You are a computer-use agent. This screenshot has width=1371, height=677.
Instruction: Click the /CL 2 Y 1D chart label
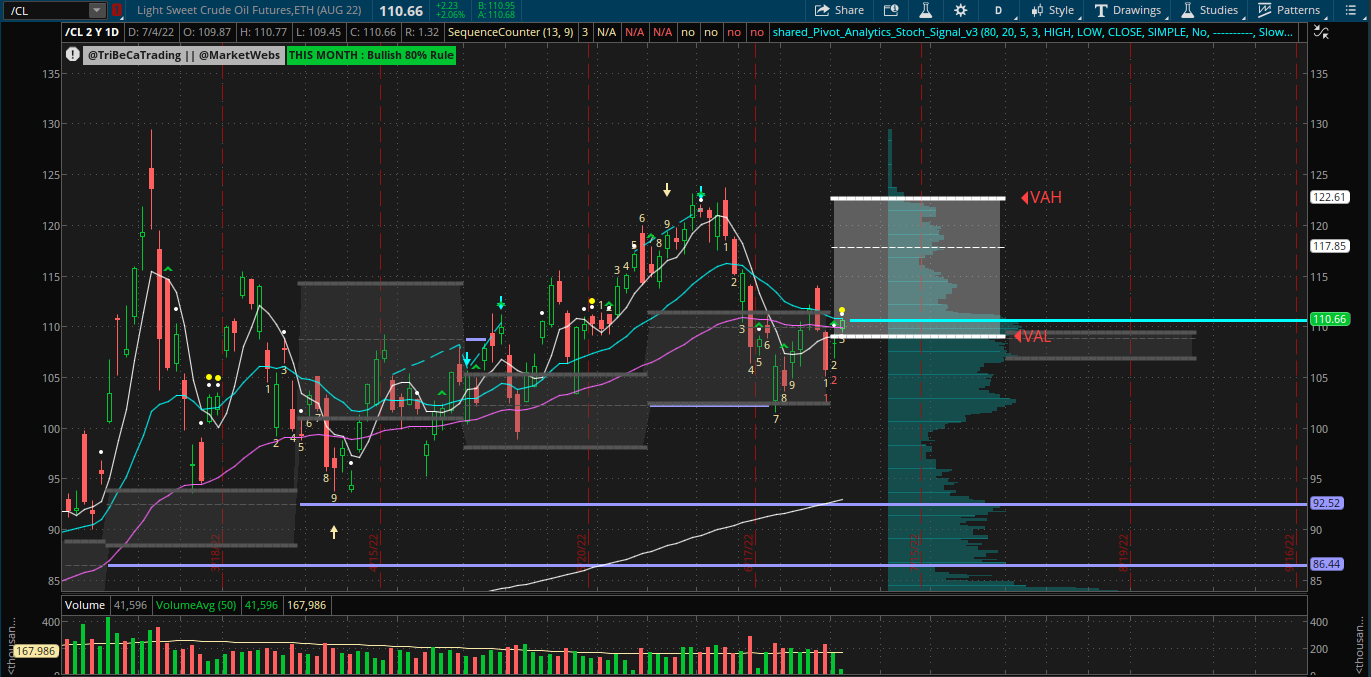92,32
